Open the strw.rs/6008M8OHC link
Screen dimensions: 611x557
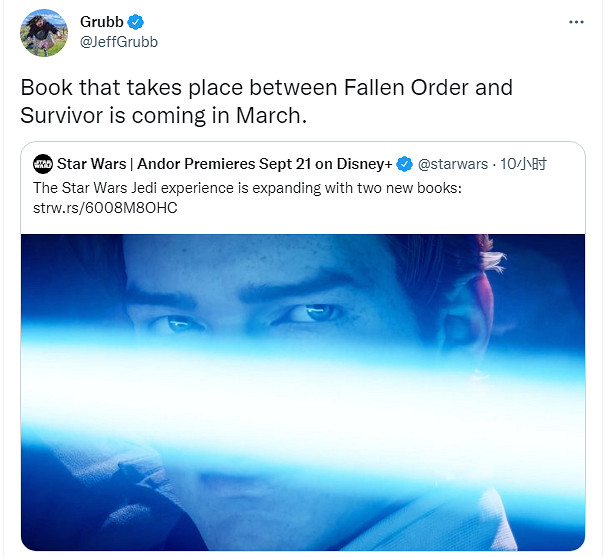[x=105, y=208]
